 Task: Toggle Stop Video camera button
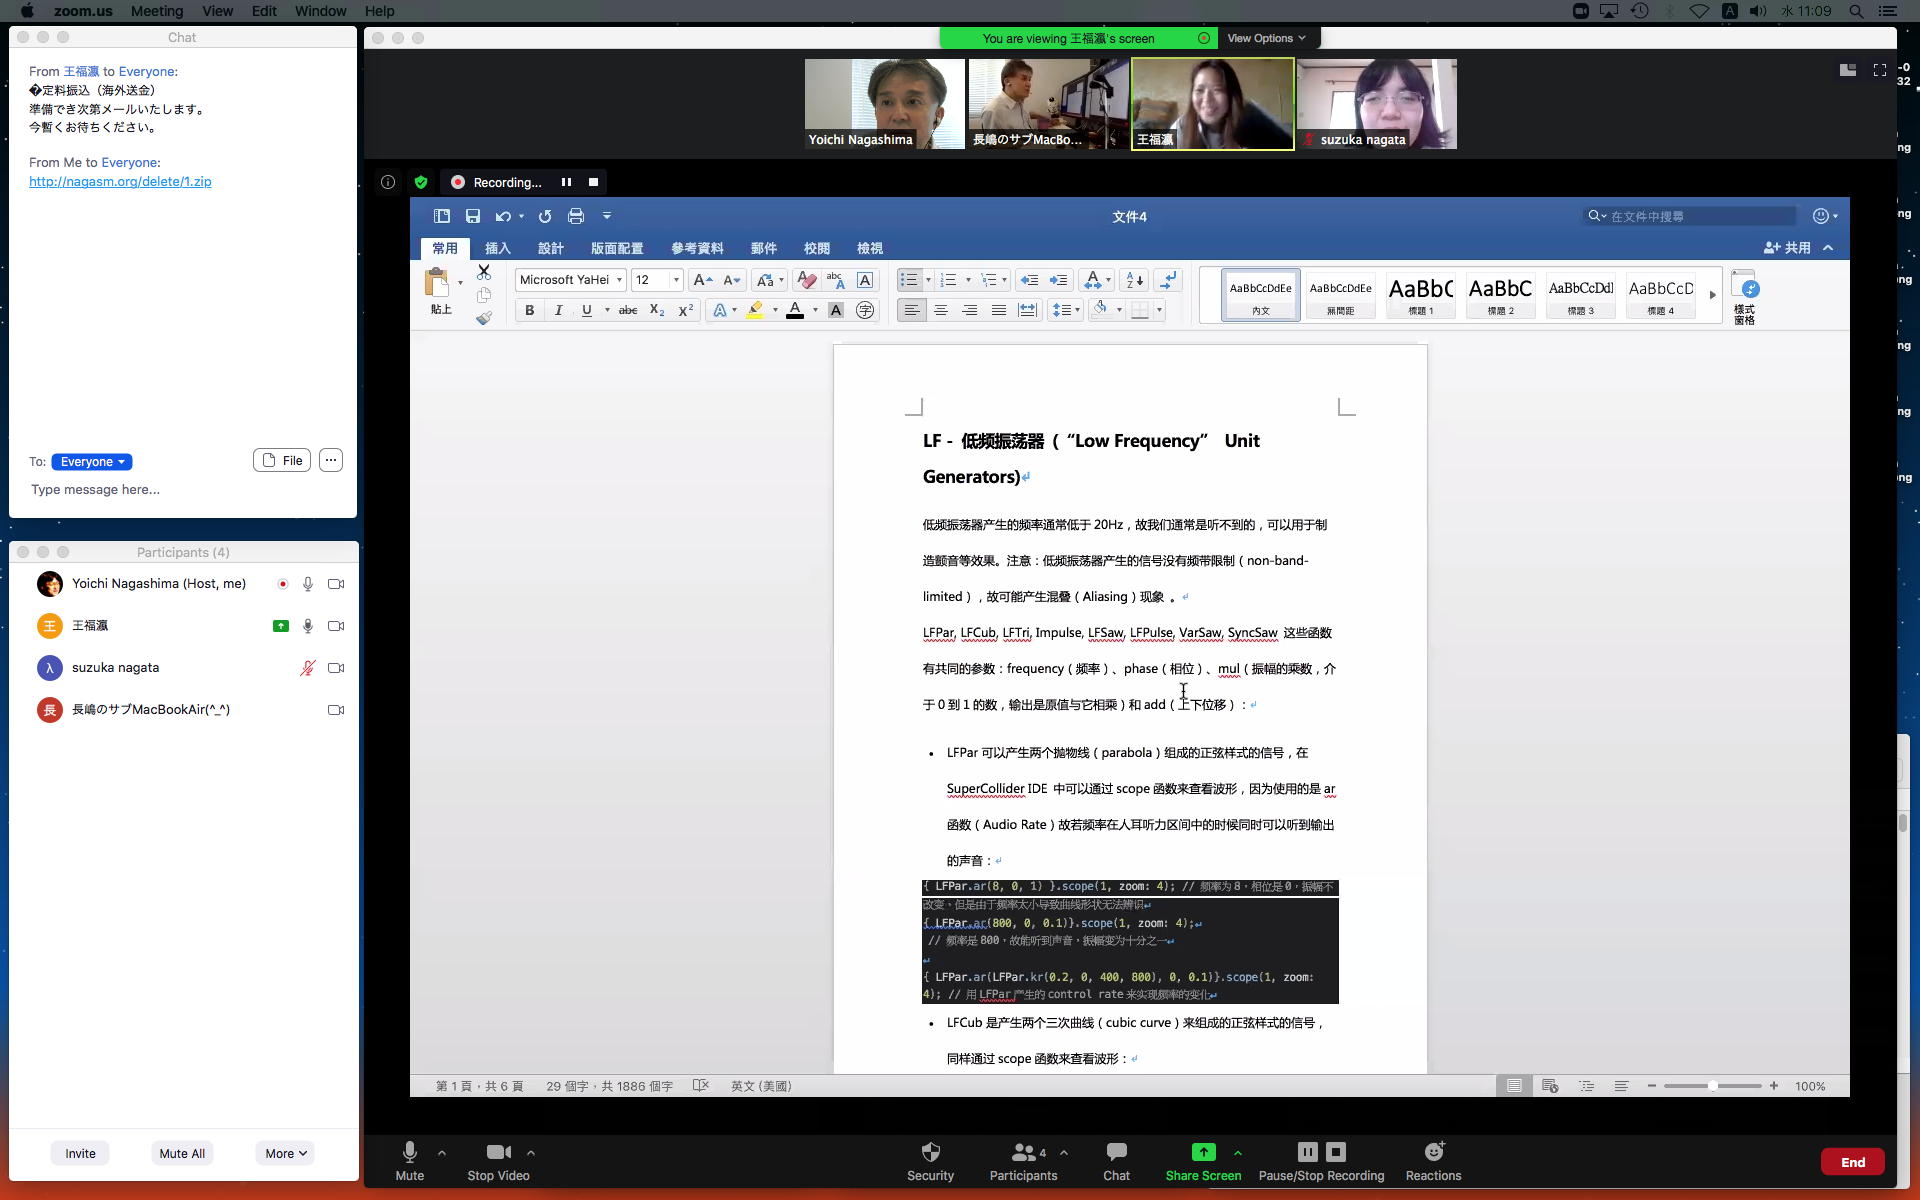click(498, 1152)
